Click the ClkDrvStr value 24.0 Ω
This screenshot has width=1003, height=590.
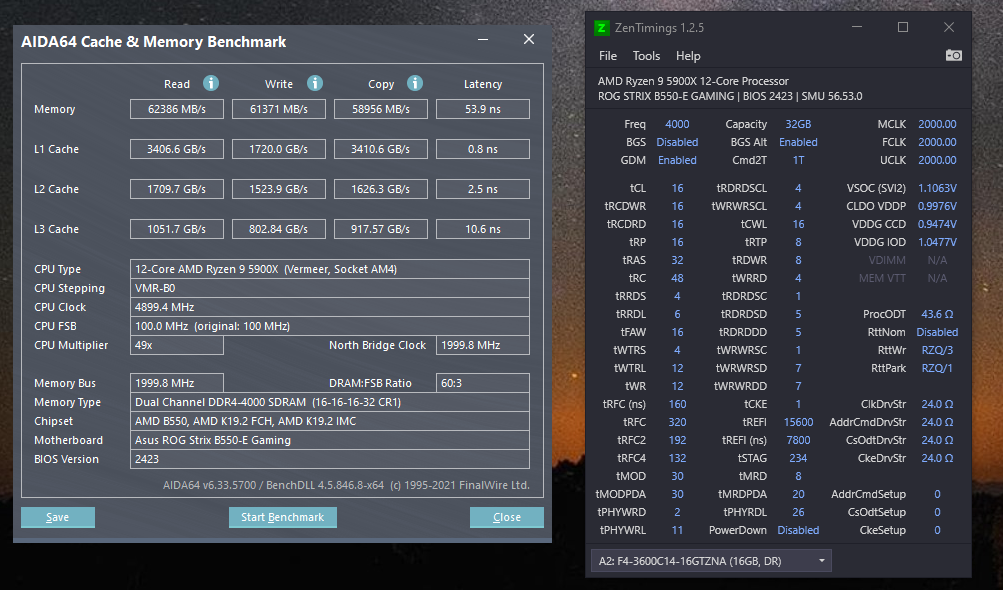point(937,404)
